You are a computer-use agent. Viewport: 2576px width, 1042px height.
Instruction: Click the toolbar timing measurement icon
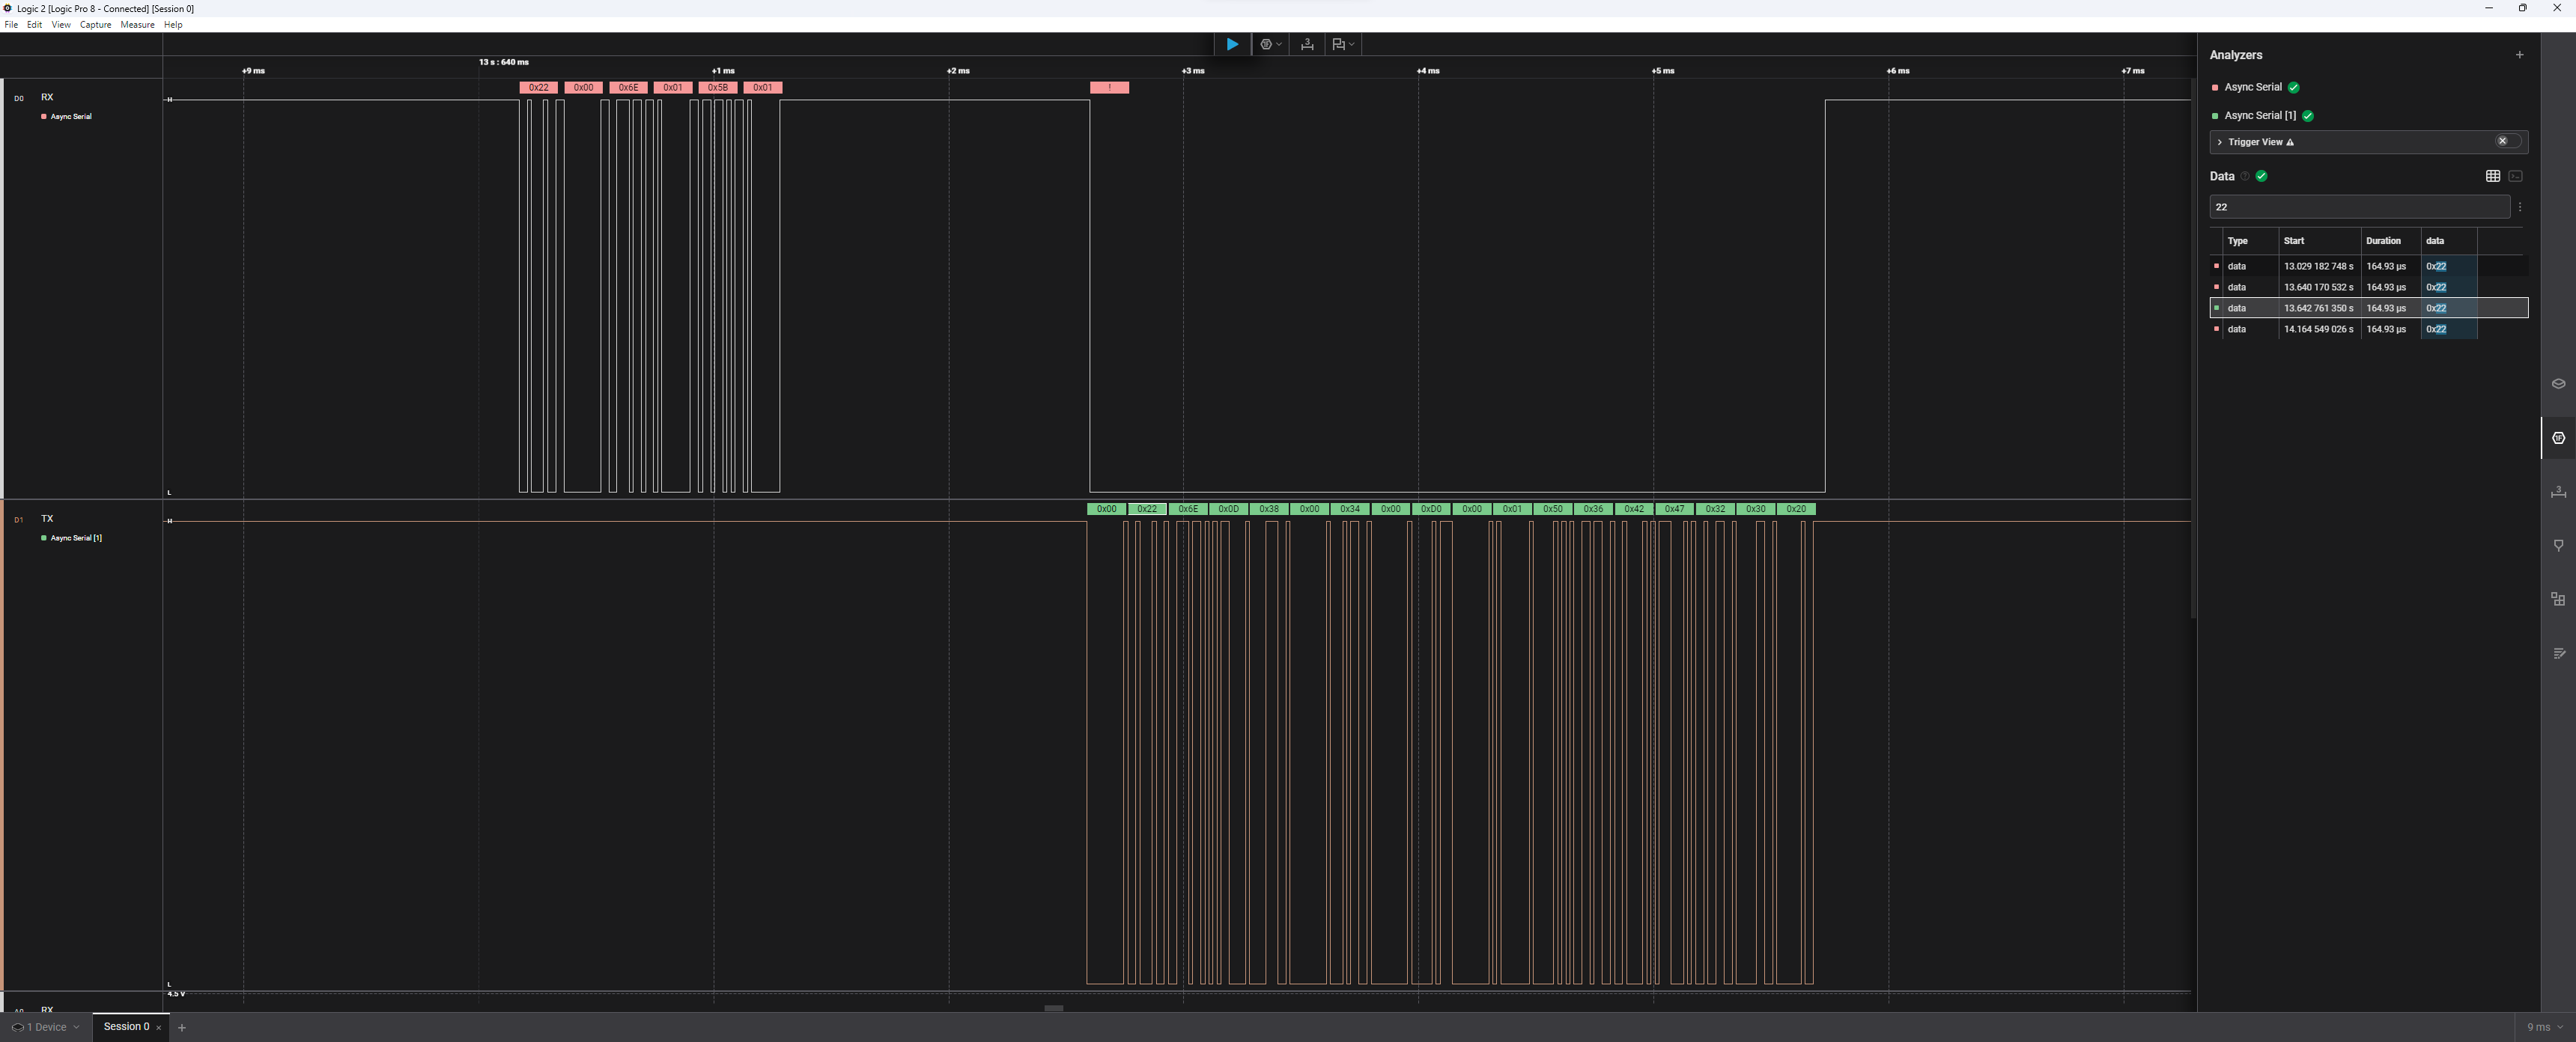tap(1306, 44)
